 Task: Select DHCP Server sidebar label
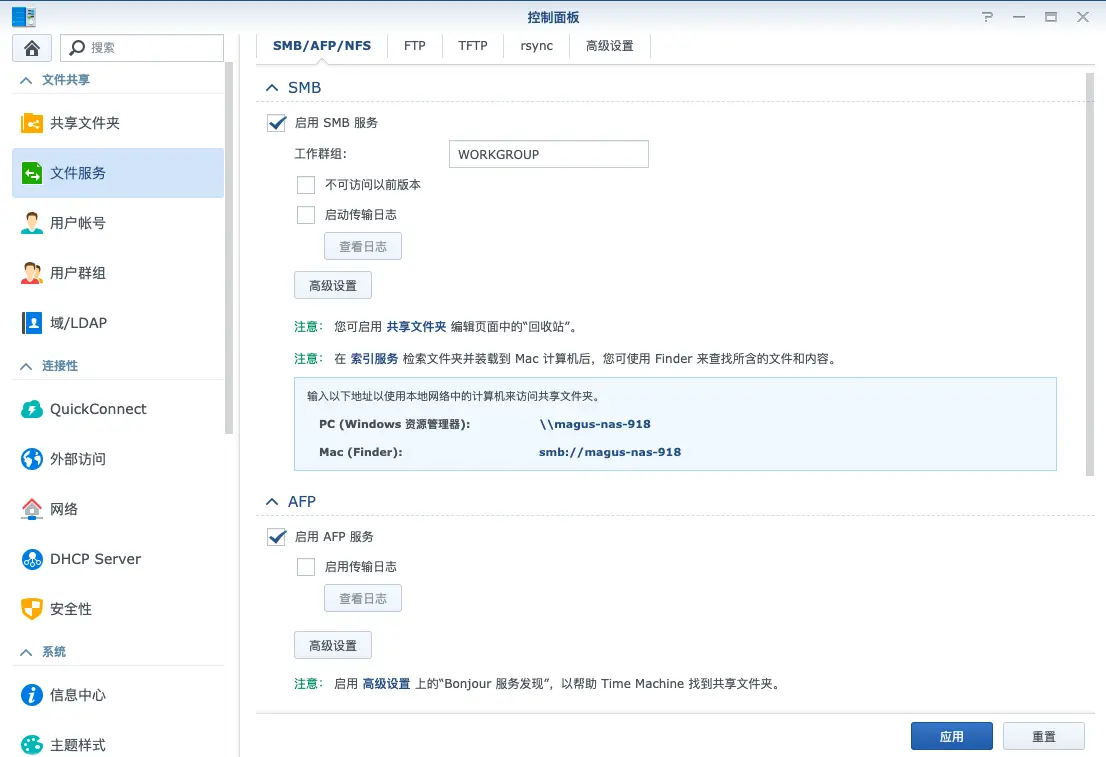[x=95, y=559]
